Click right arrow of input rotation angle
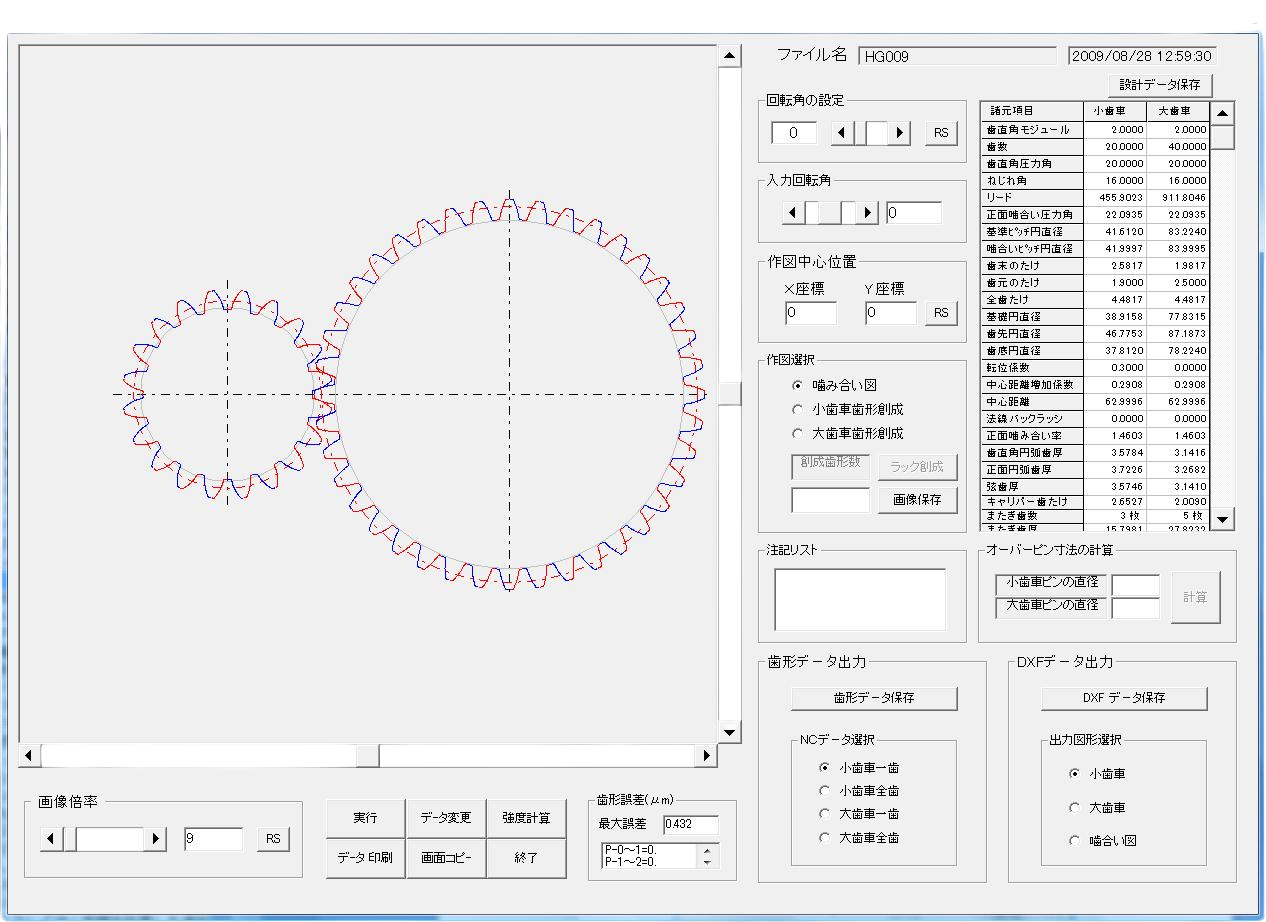1266x922 pixels. pos(868,212)
